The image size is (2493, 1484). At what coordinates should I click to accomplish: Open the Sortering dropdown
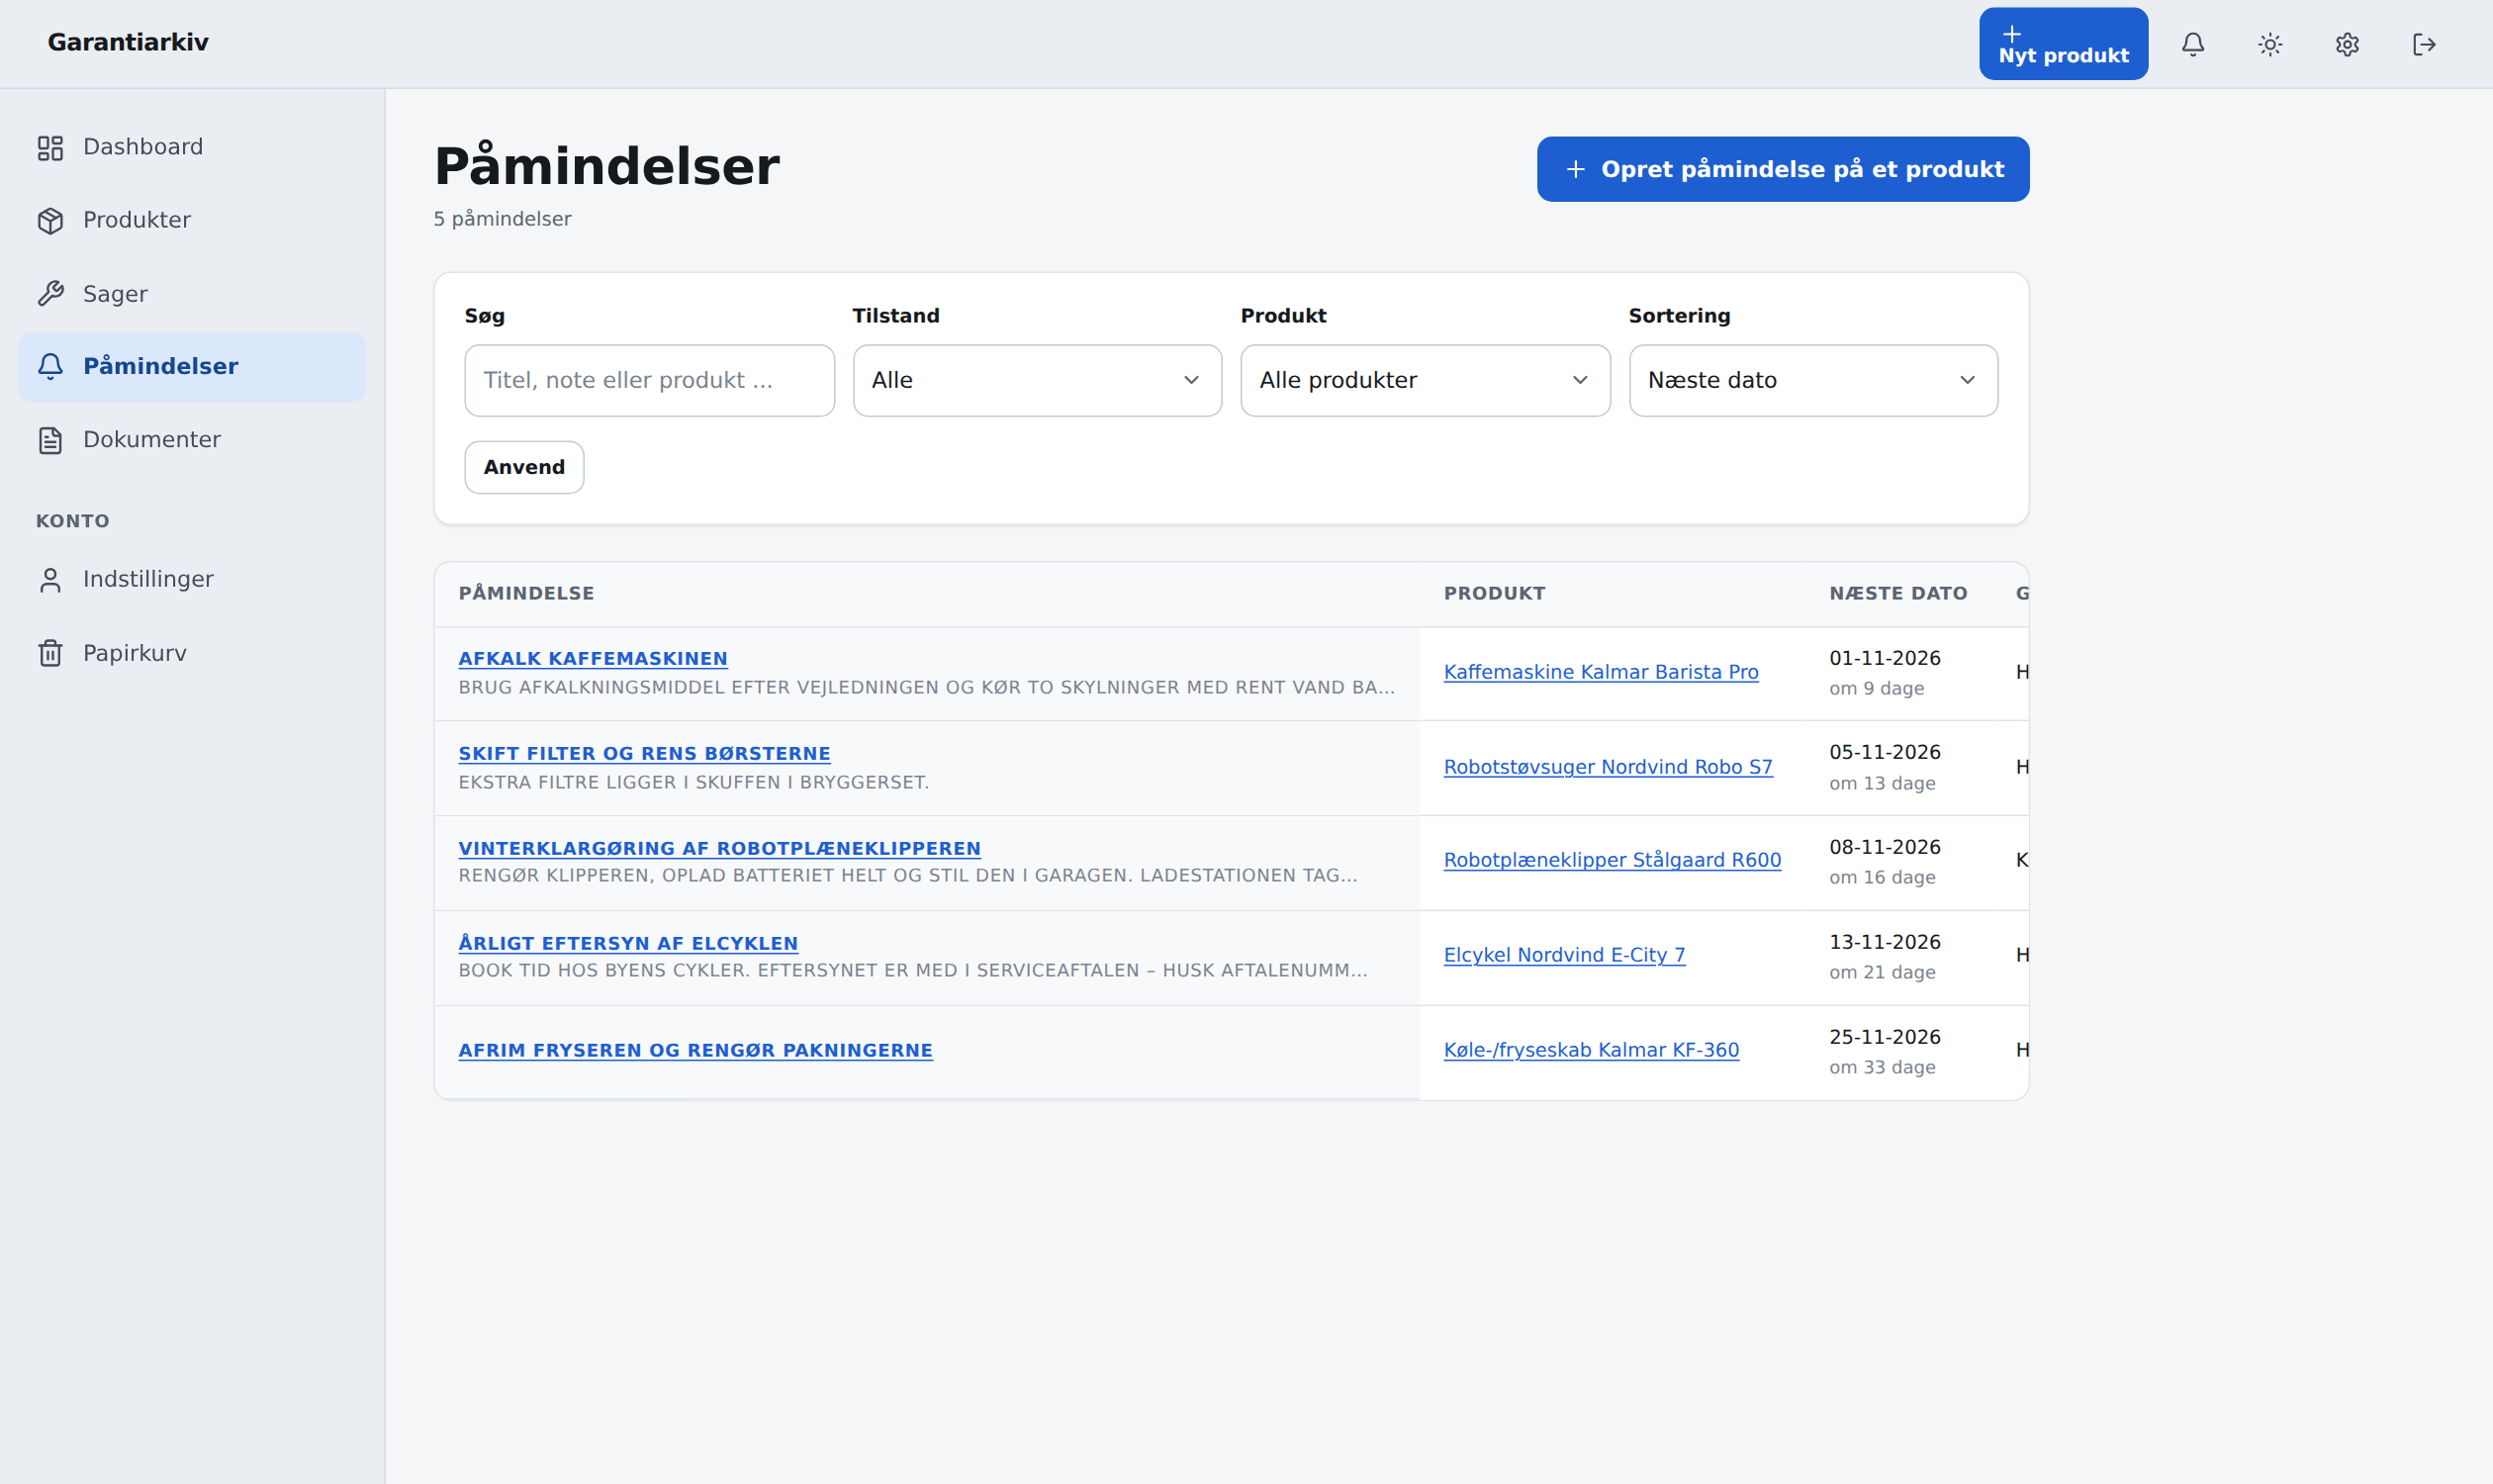point(1813,380)
